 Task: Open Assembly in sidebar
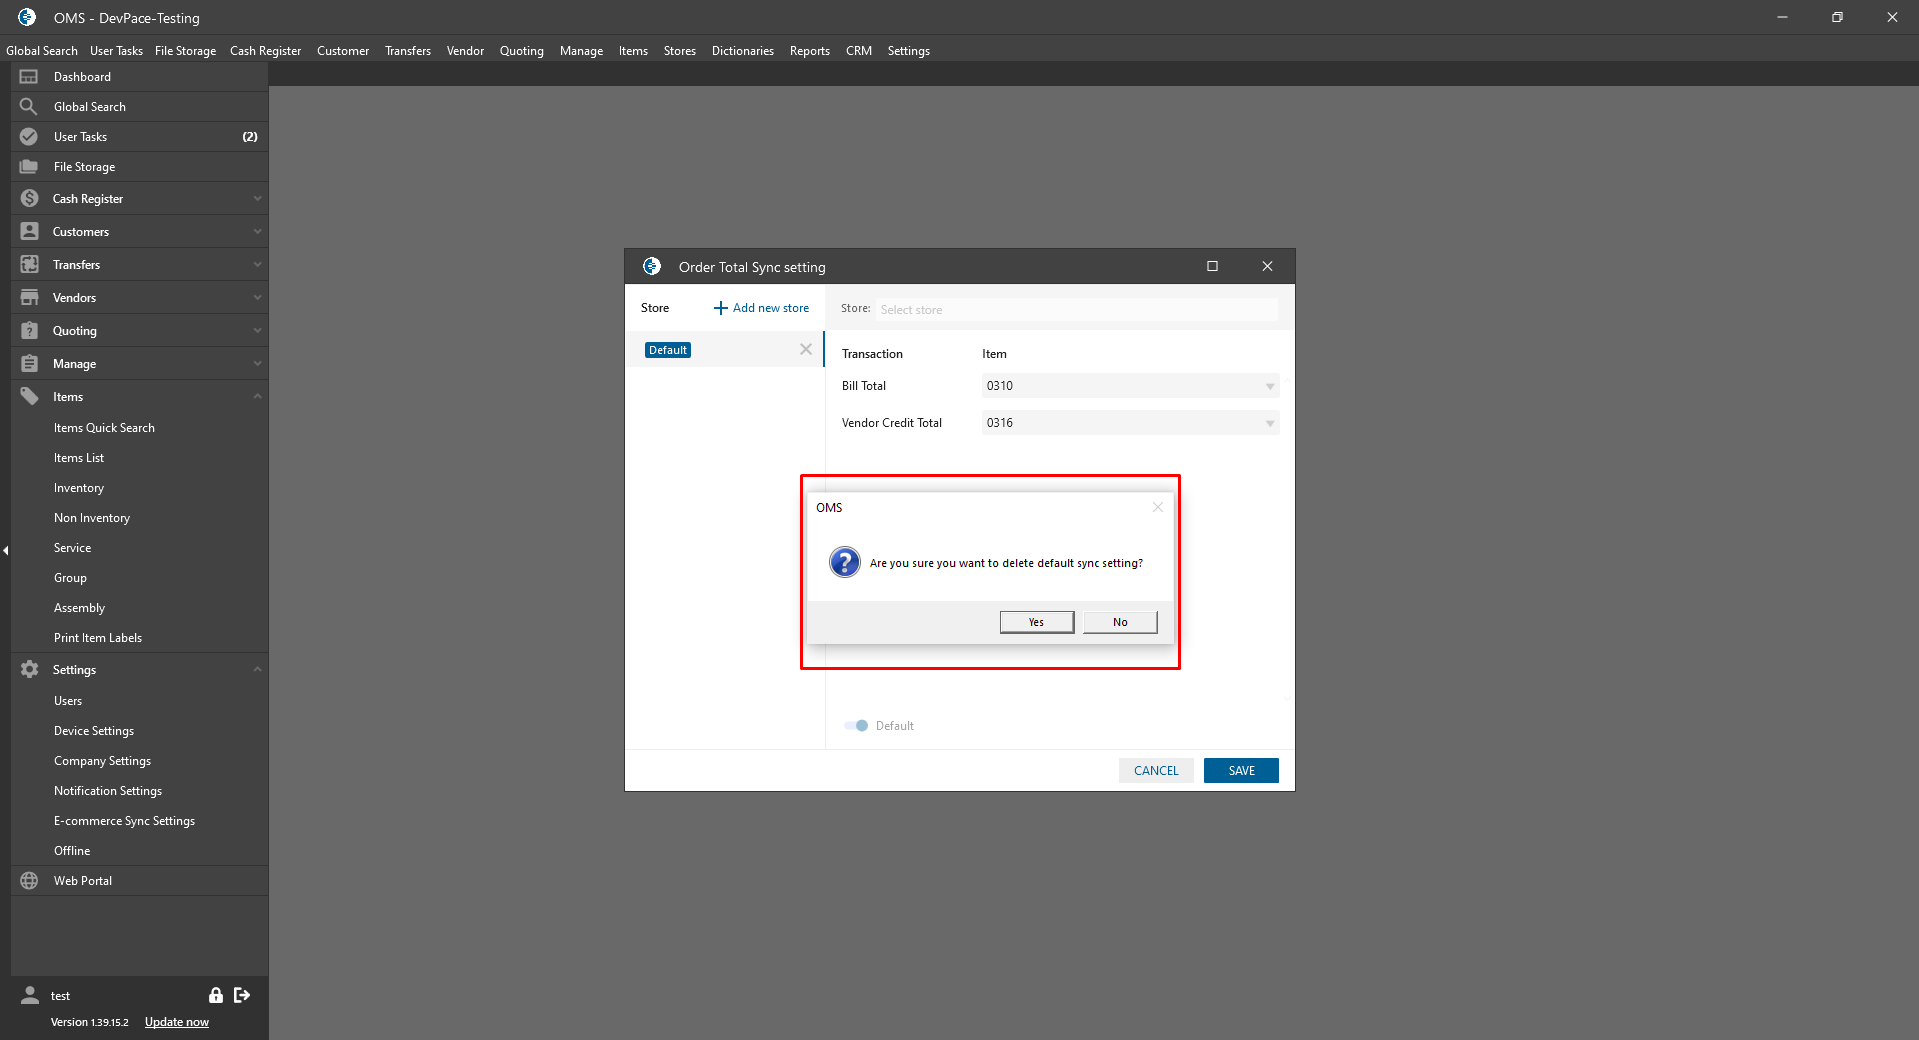[x=80, y=608]
